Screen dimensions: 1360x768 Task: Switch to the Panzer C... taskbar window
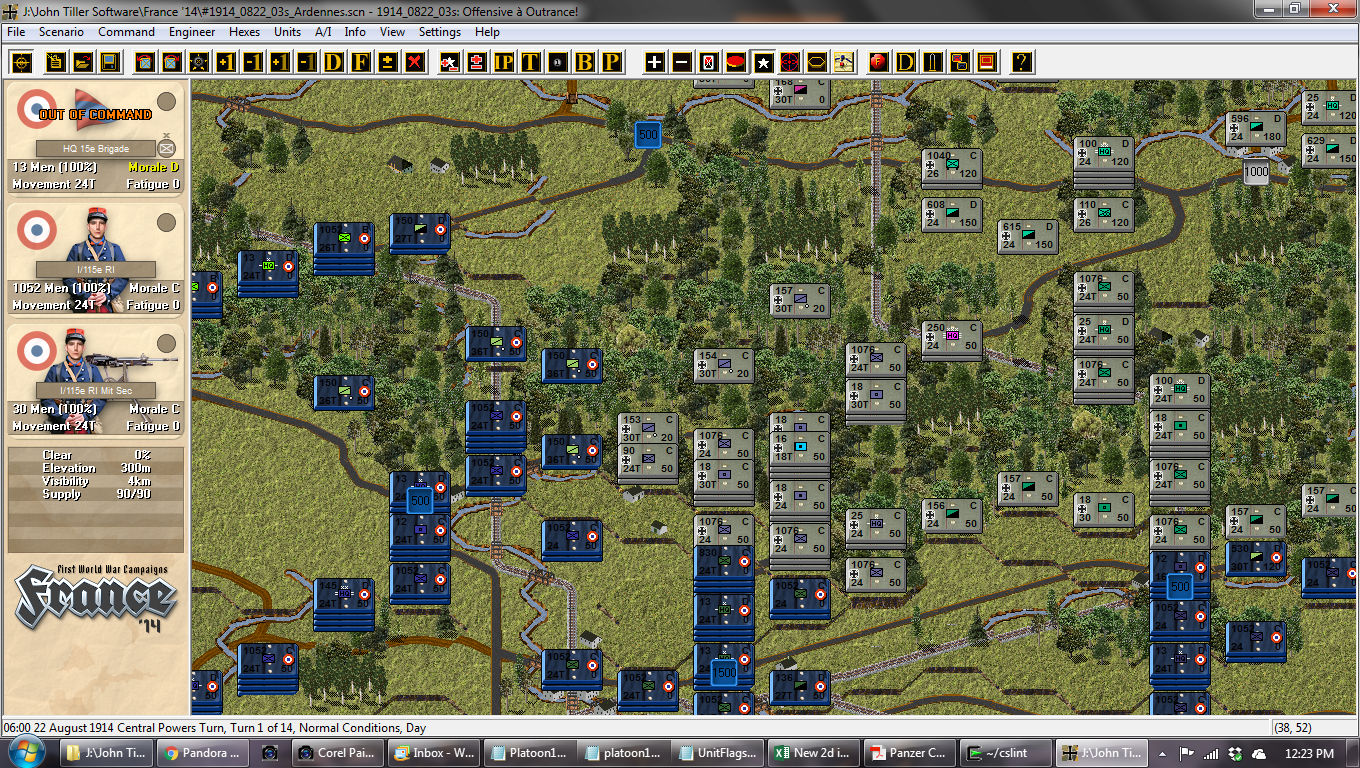click(910, 753)
